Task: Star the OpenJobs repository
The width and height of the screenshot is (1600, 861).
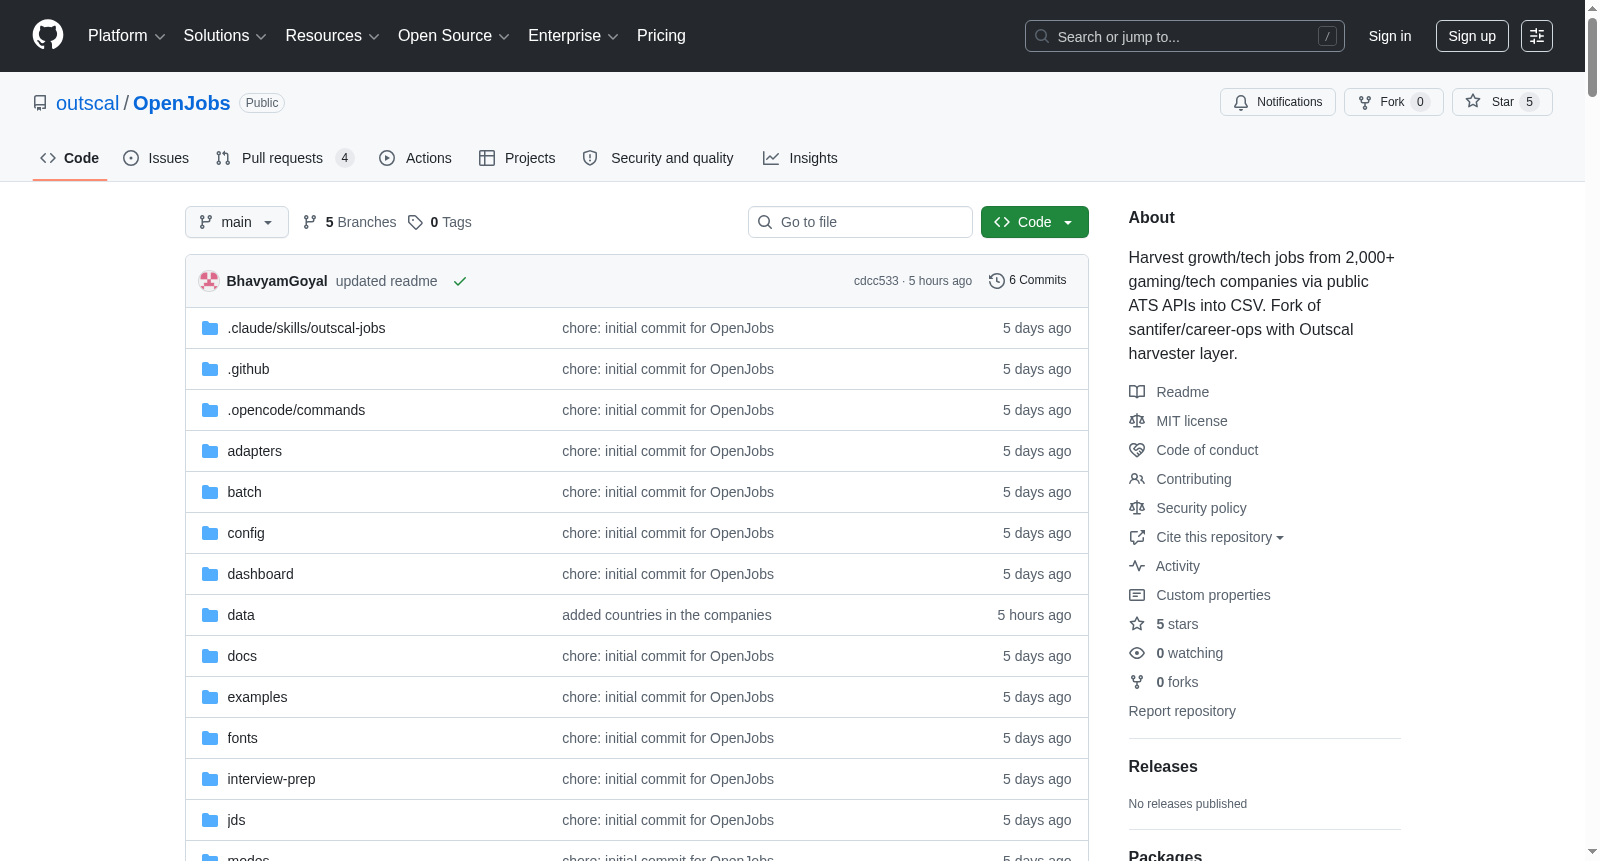Action: 1502,102
